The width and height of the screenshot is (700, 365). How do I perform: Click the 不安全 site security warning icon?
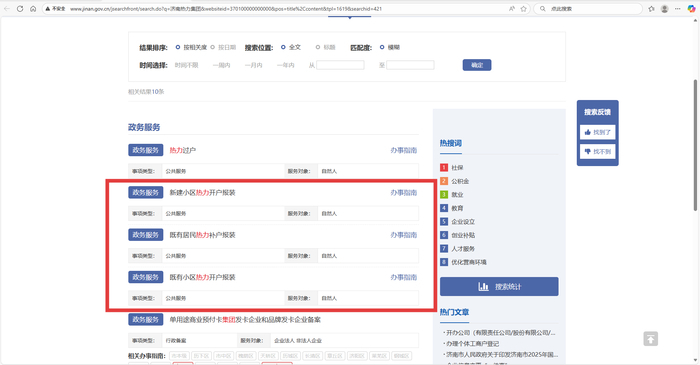pyautogui.click(x=48, y=8)
